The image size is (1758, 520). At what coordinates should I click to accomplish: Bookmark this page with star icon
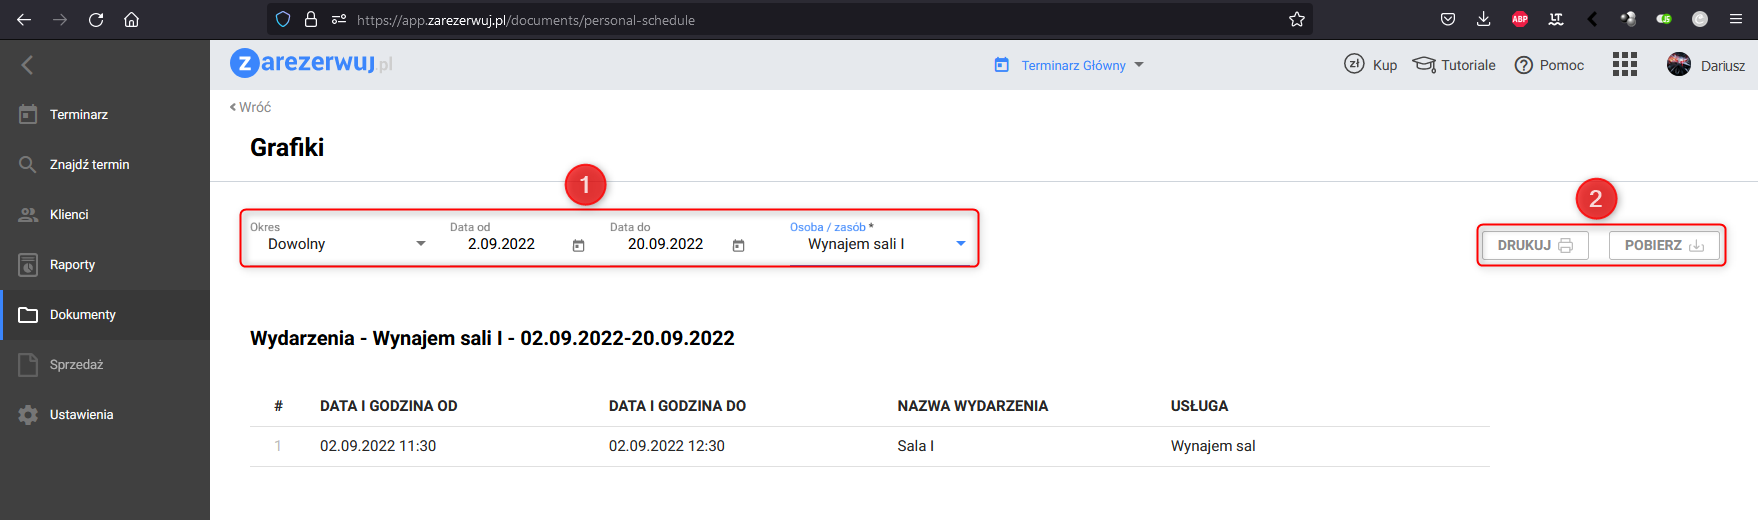1297,19
